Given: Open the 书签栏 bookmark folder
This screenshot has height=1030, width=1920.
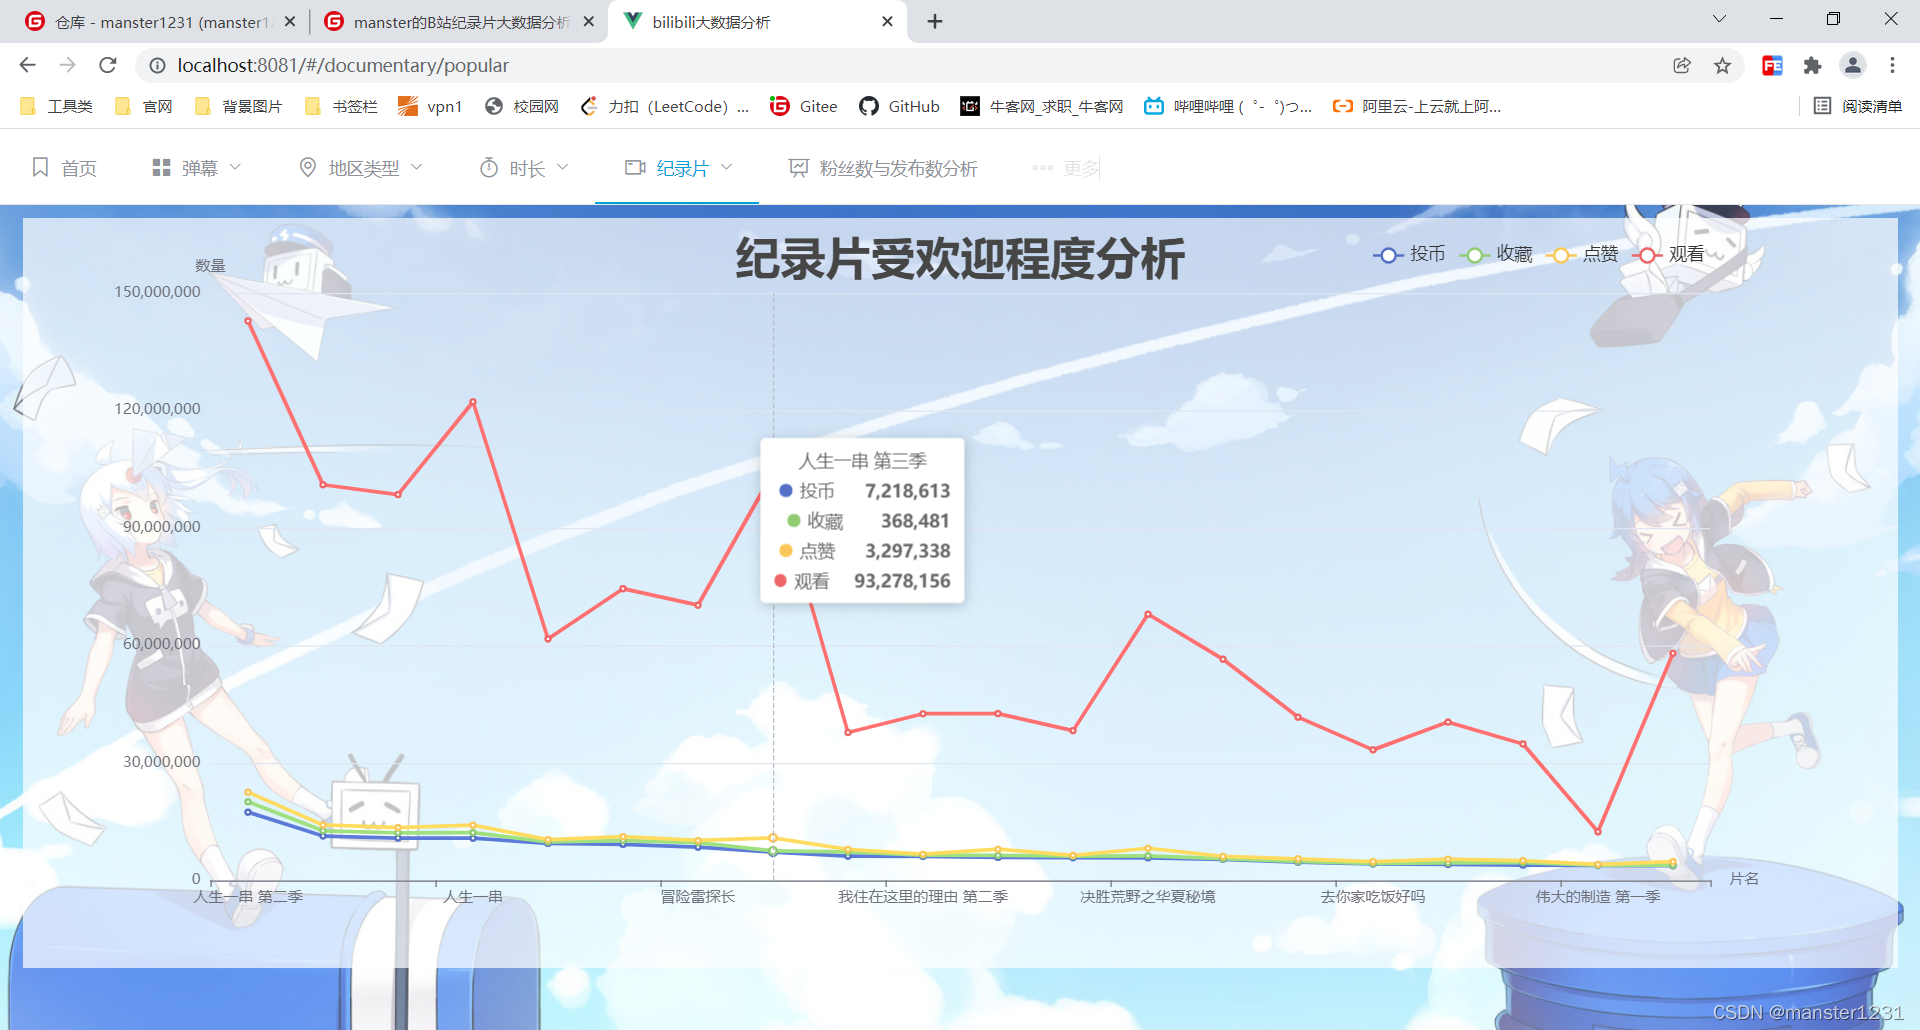Looking at the screenshot, I should click(341, 106).
